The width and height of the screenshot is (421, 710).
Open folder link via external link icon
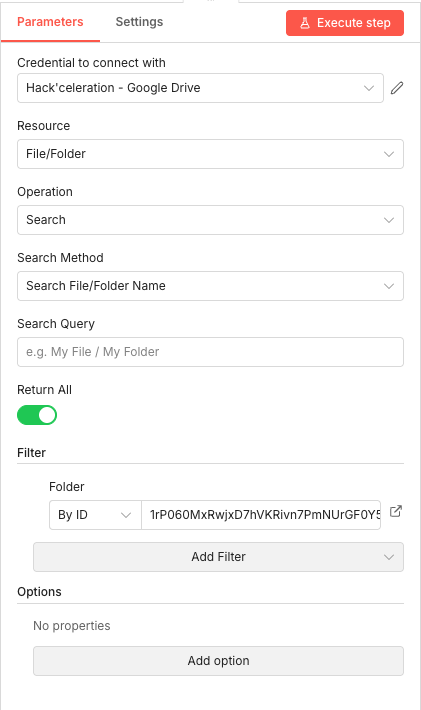(396, 511)
